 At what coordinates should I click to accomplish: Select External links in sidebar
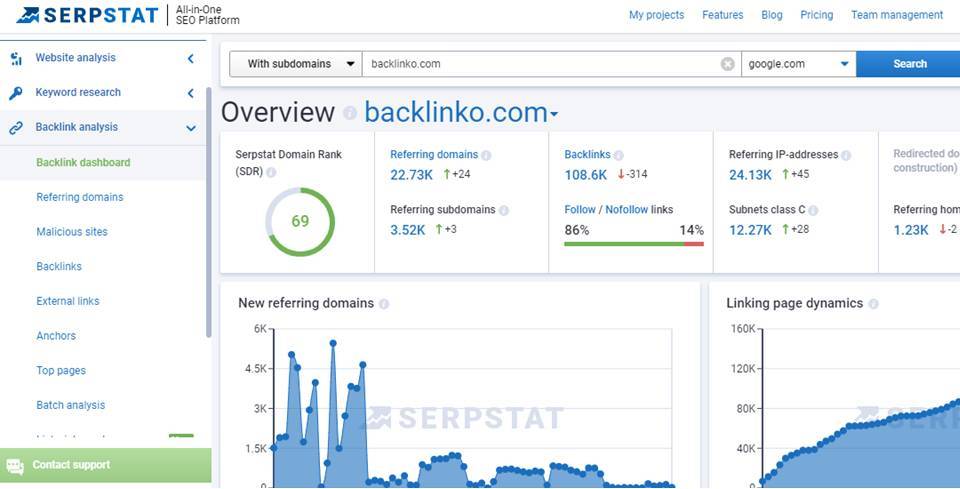click(67, 301)
